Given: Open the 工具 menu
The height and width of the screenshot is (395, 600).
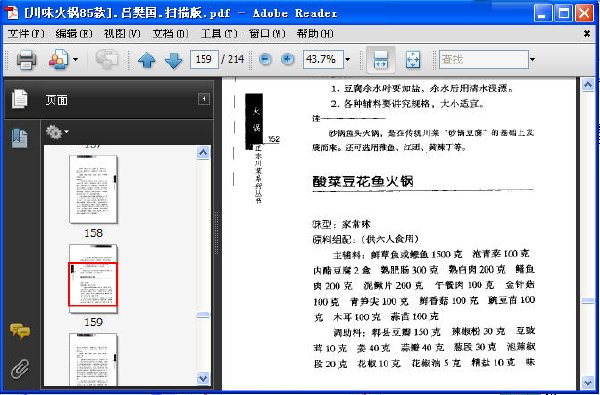Looking at the screenshot, I should (219, 34).
